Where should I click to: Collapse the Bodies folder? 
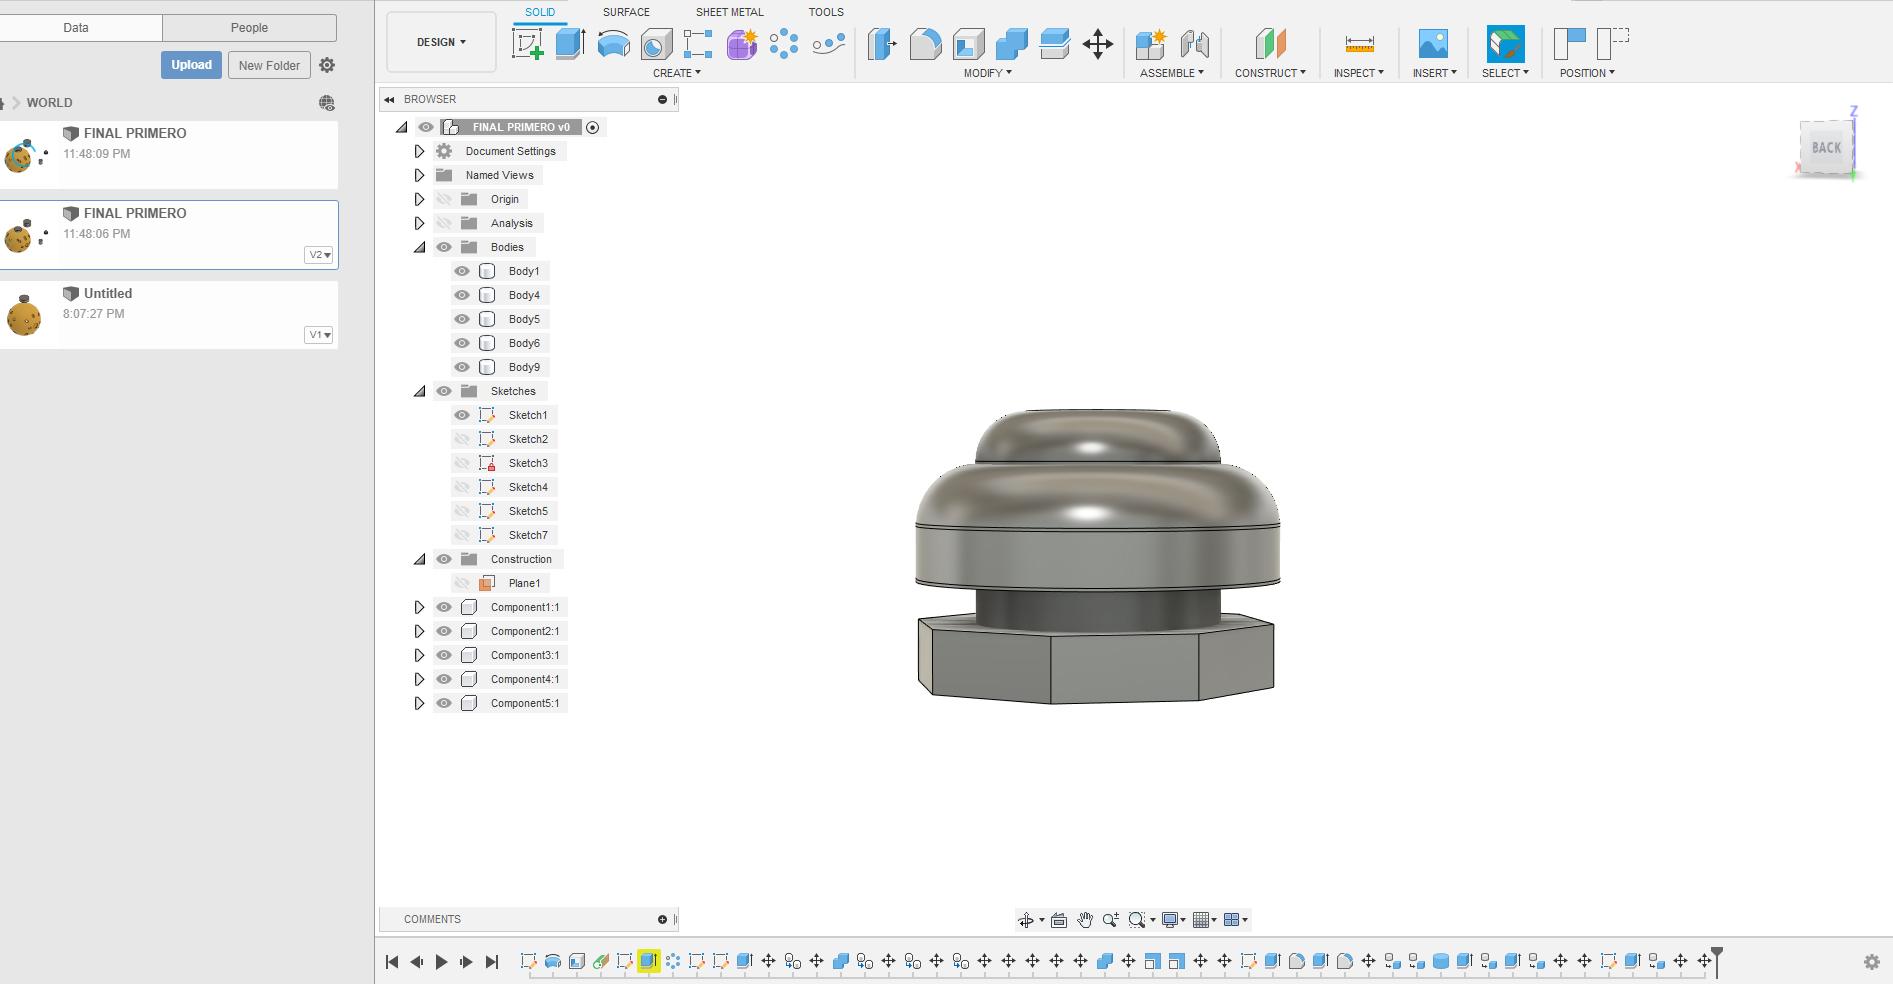pos(420,247)
